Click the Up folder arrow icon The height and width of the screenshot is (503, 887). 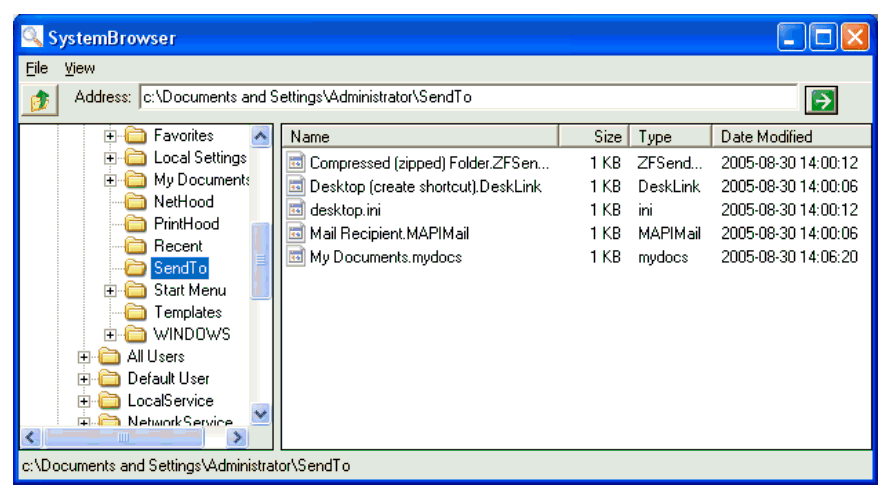click(x=39, y=99)
